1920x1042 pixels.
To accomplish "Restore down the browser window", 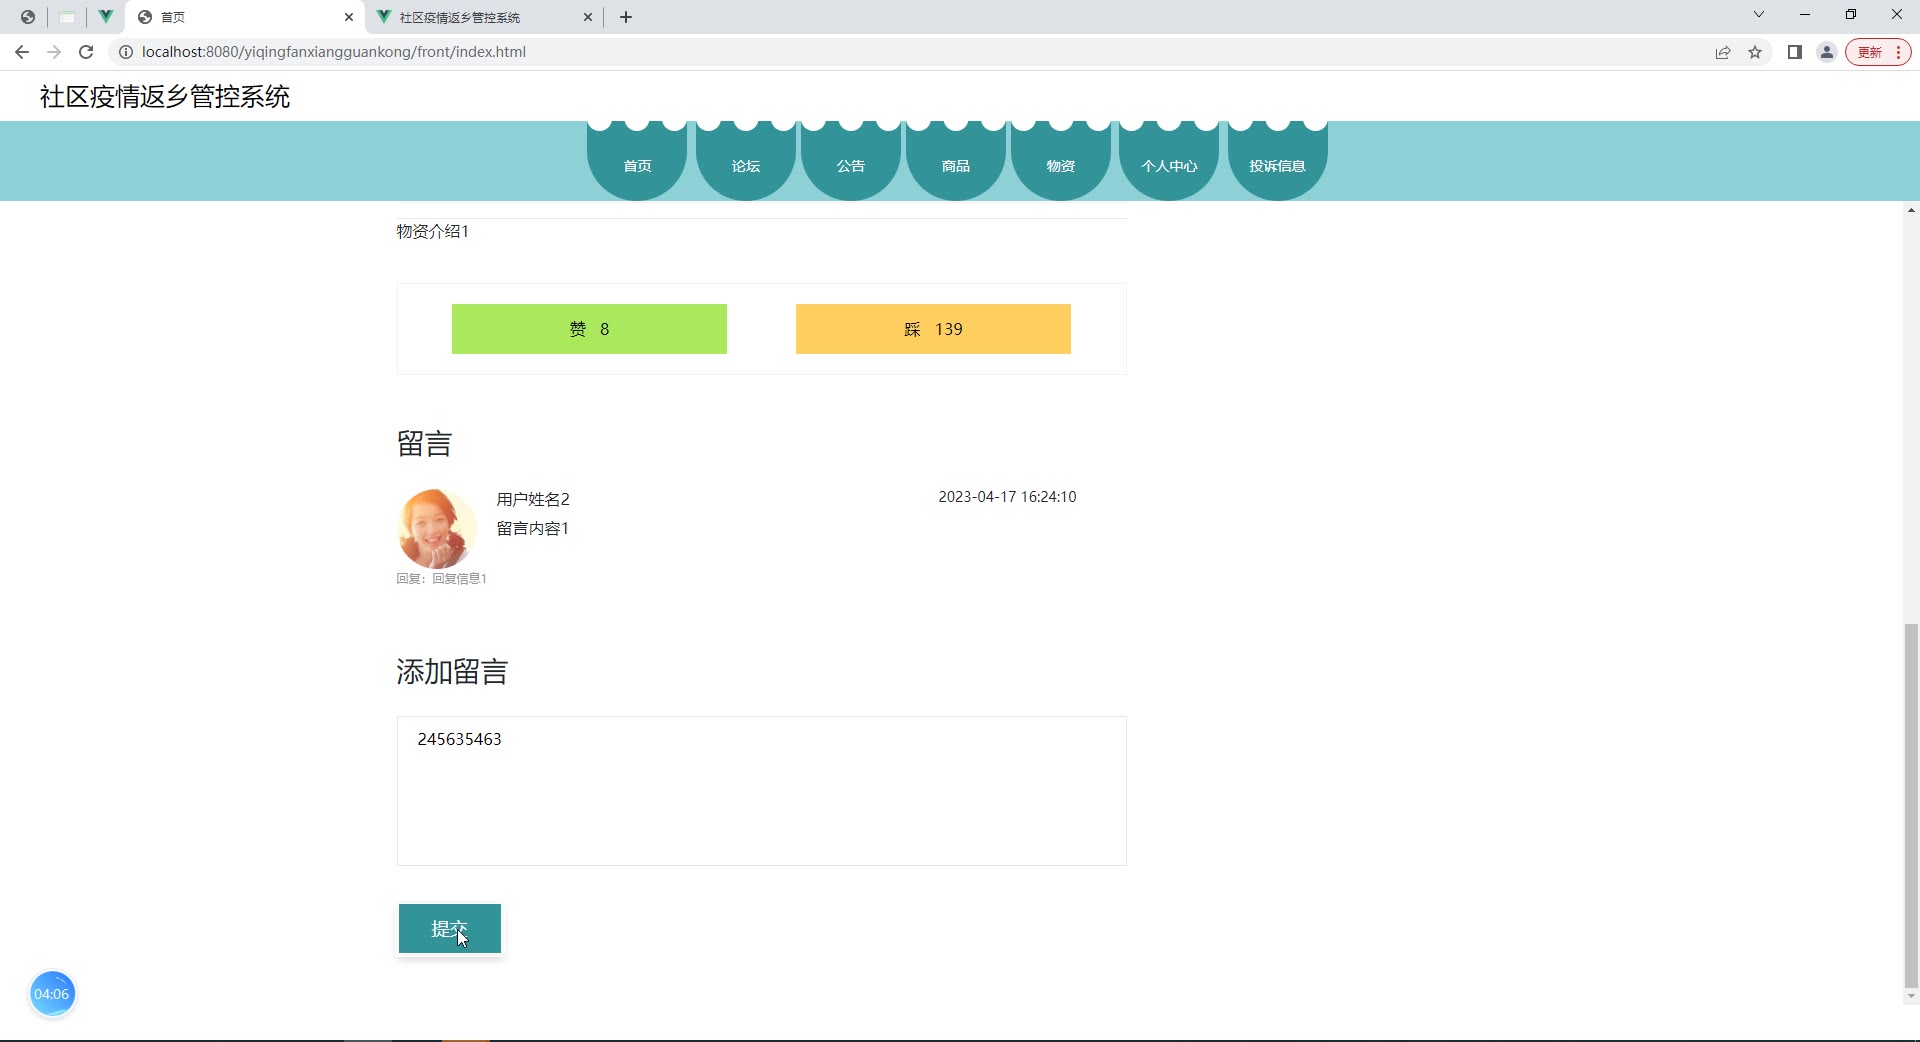I will pos(1851,15).
